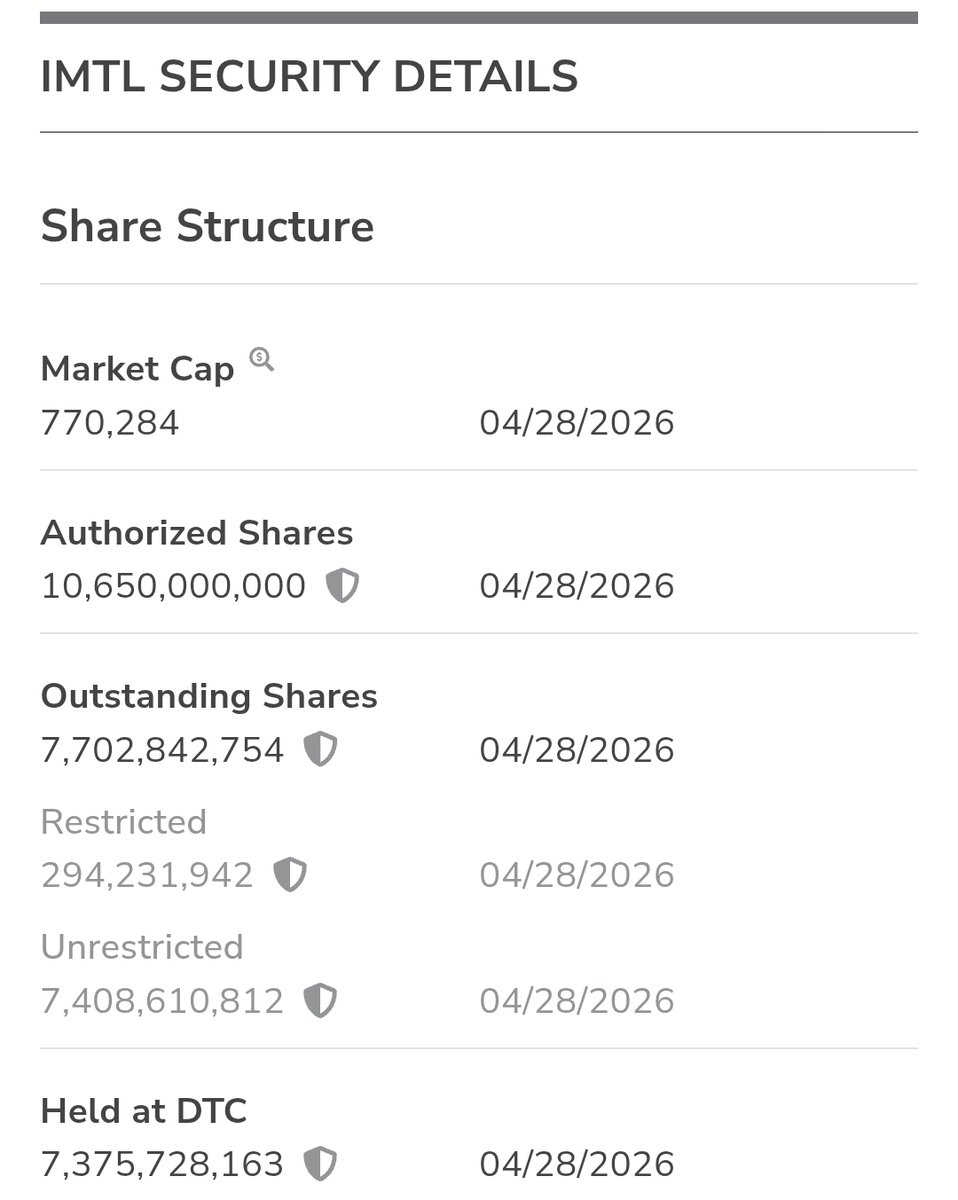The width and height of the screenshot is (958, 1200).
Task: Click the Market Cap magnifier dollar icon
Action: [x=262, y=359]
